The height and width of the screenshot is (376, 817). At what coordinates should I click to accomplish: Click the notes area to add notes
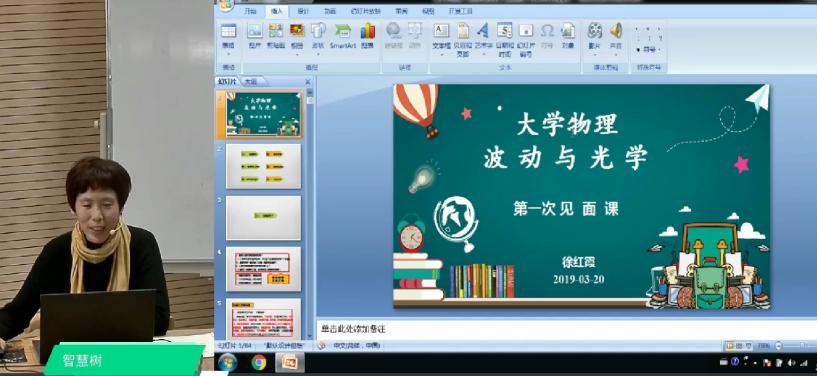pyautogui.click(x=566, y=330)
